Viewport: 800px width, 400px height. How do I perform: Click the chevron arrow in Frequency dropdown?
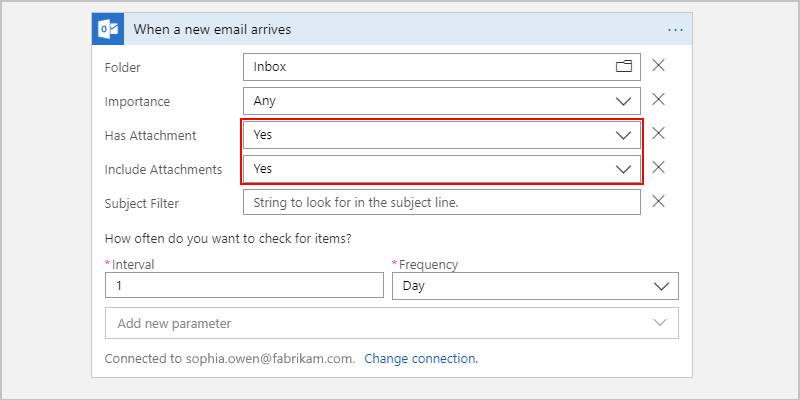tap(661, 286)
